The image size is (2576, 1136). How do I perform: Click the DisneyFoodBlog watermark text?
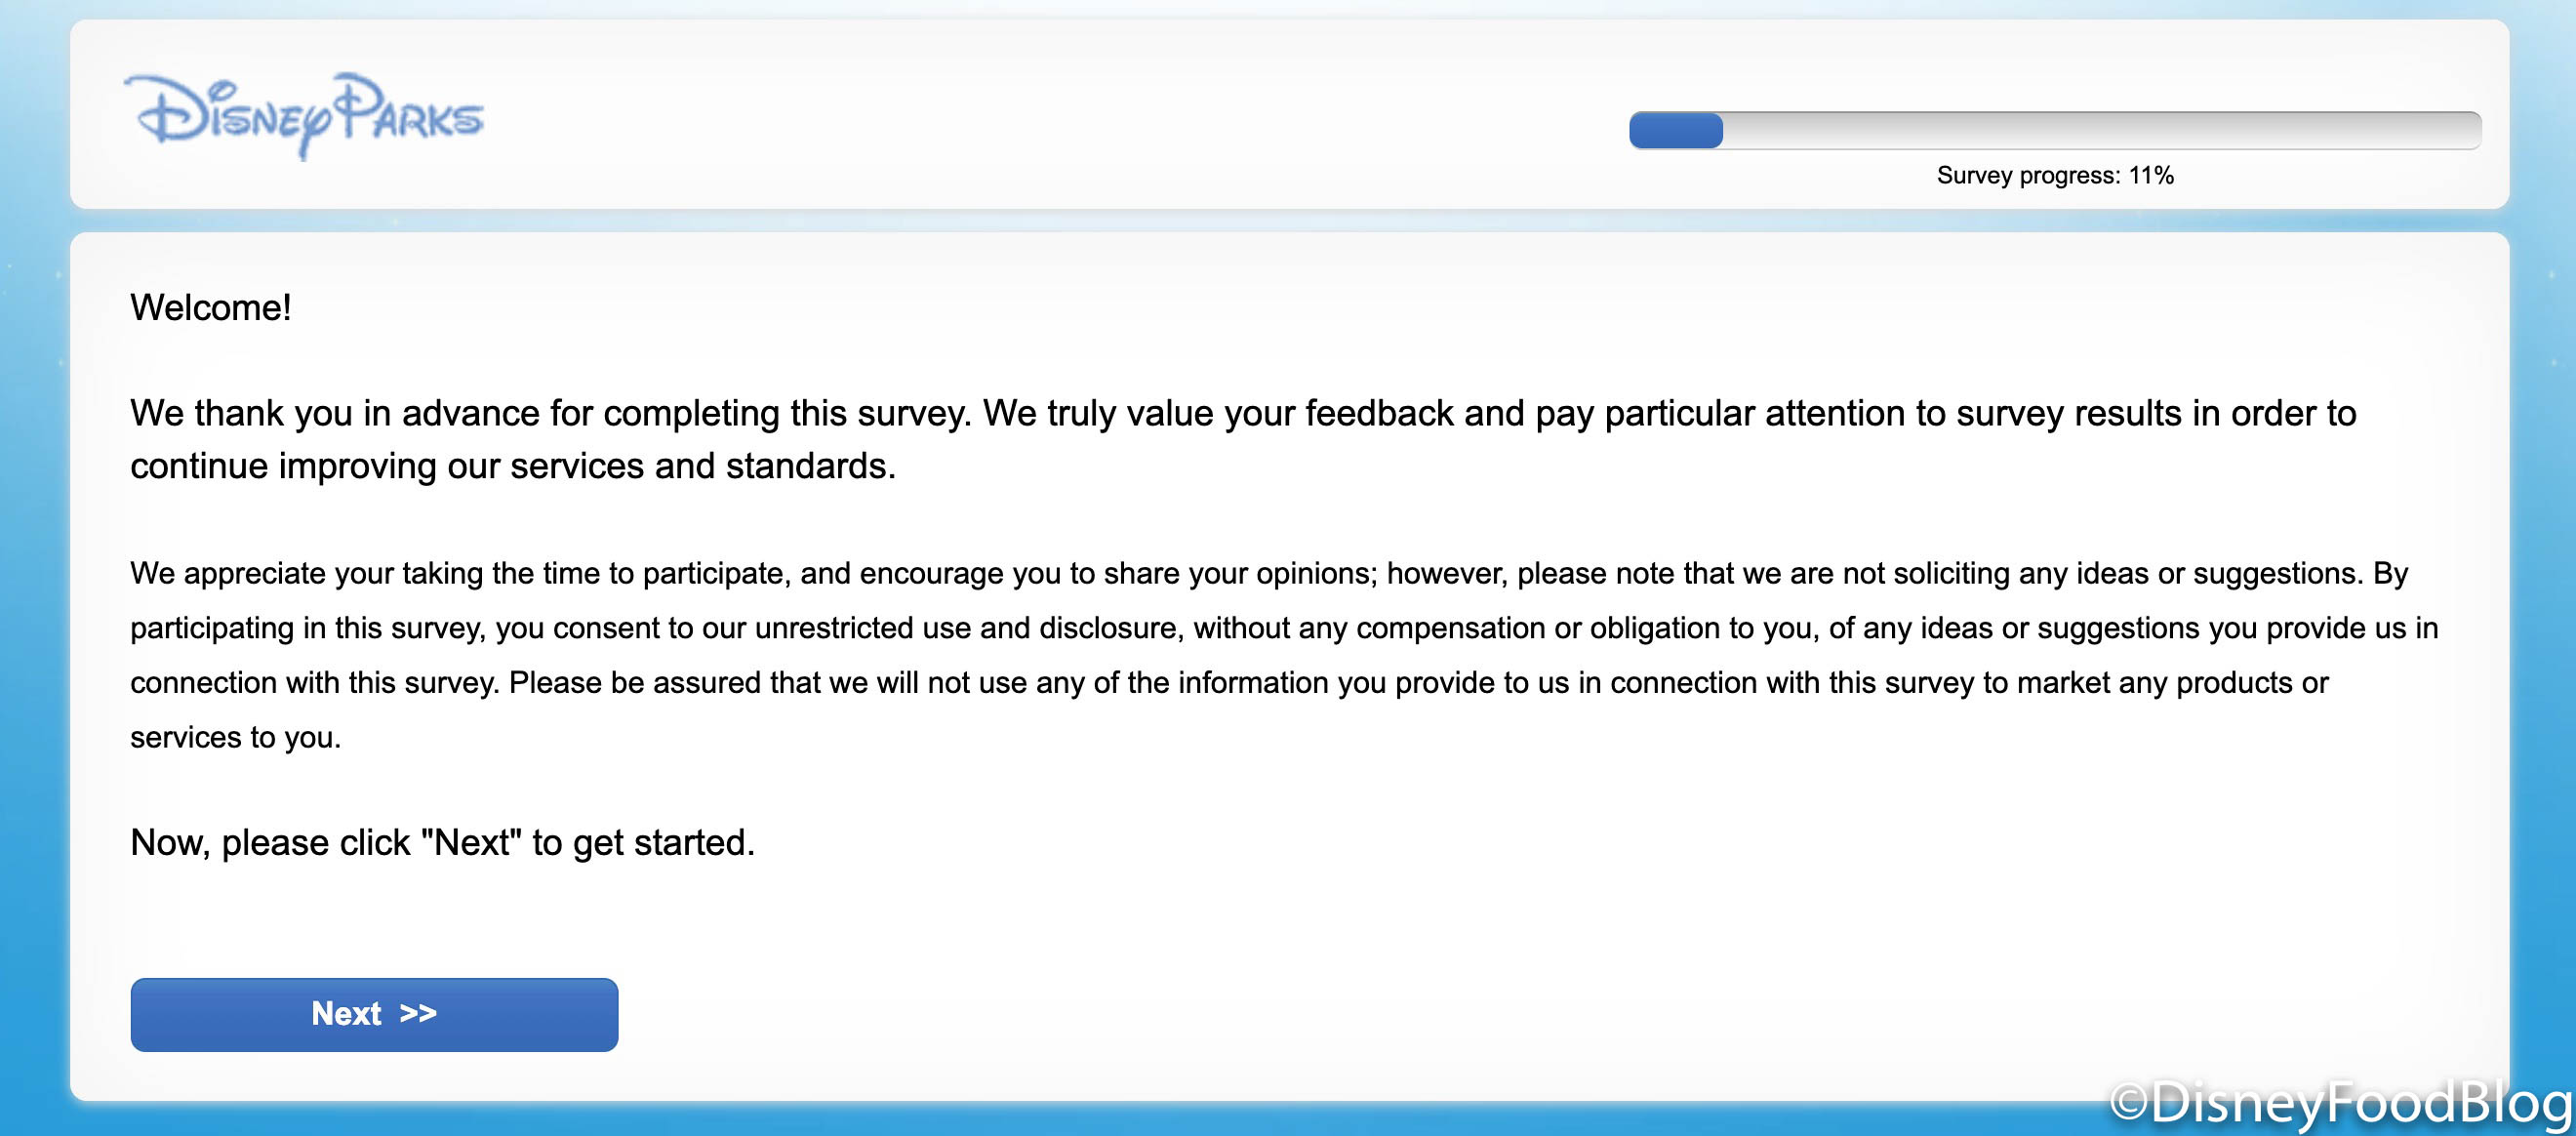point(2360,1103)
